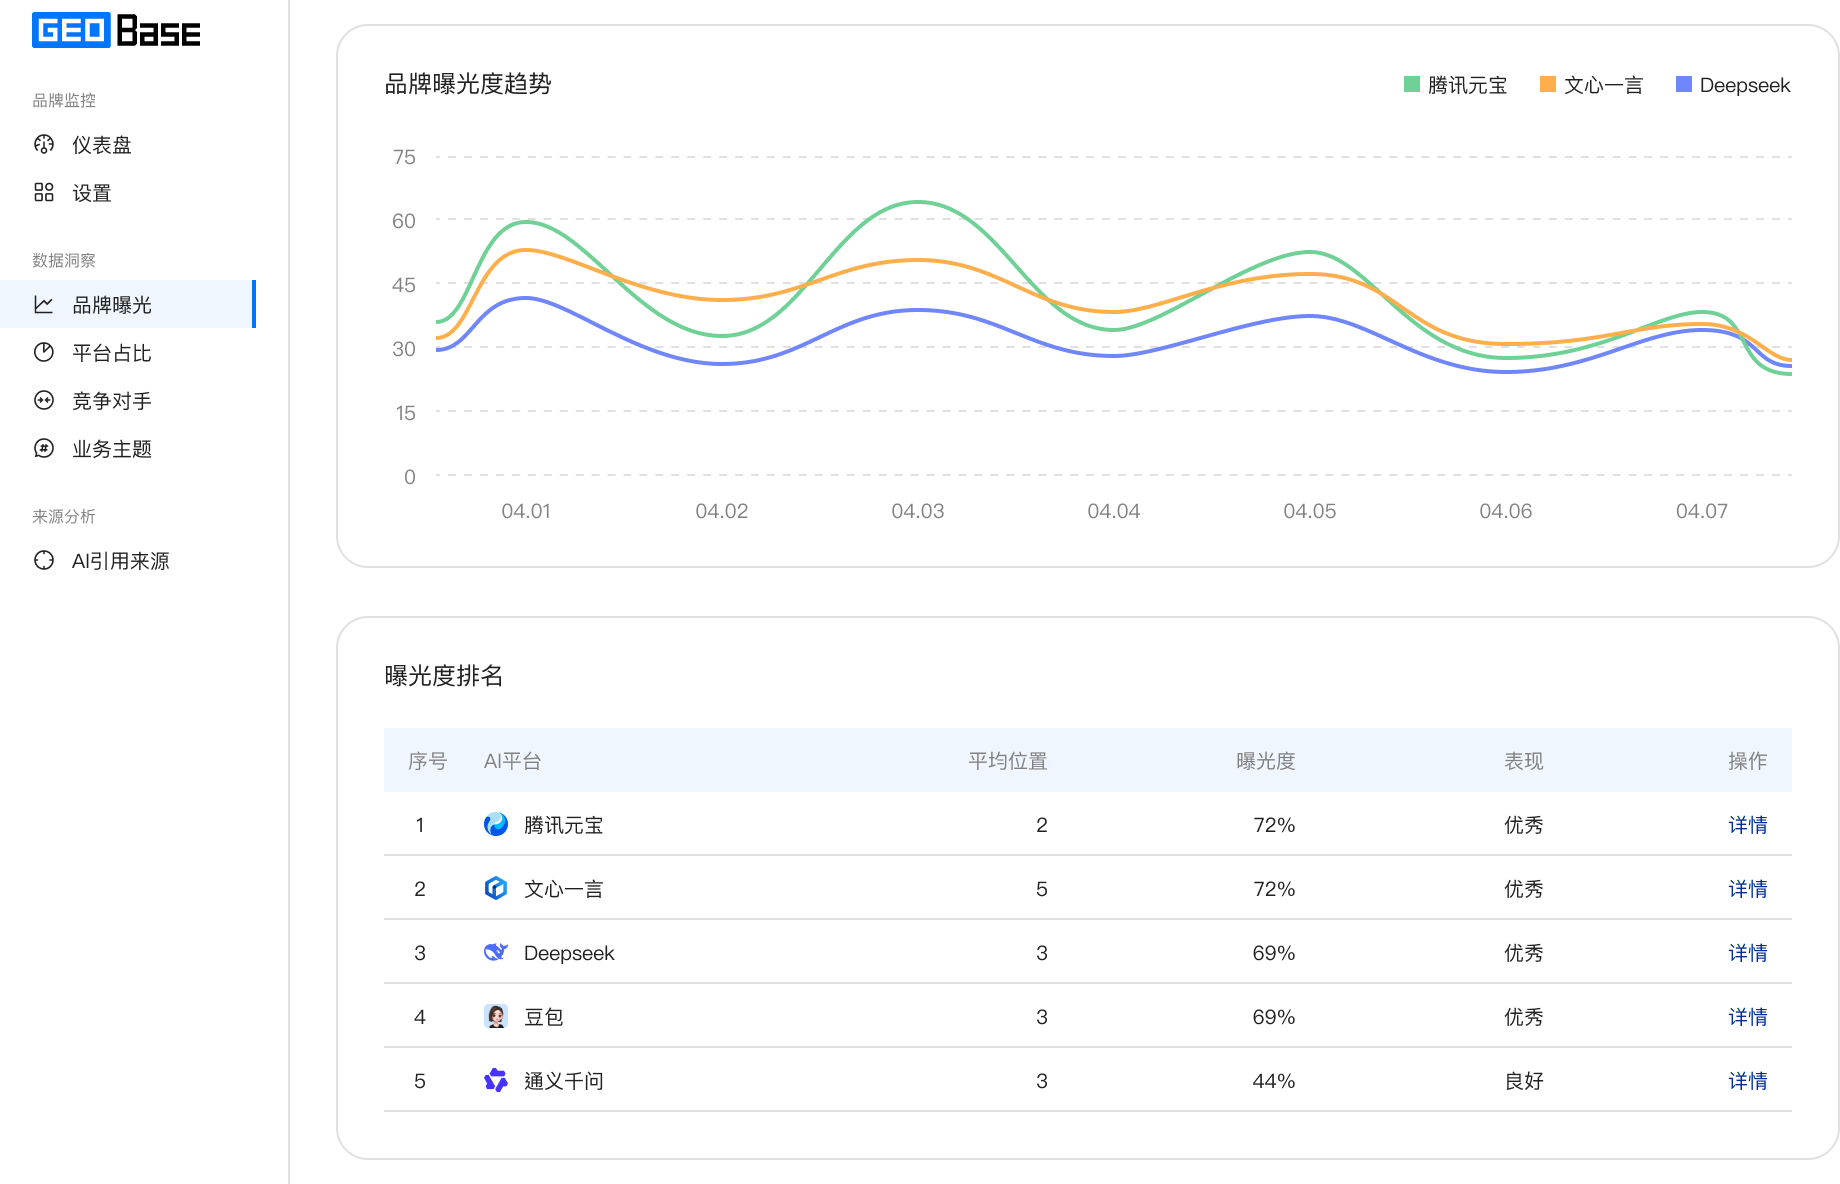Click the icon beside 竞争对手
1840x1184 pixels.
(x=44, y=401)
